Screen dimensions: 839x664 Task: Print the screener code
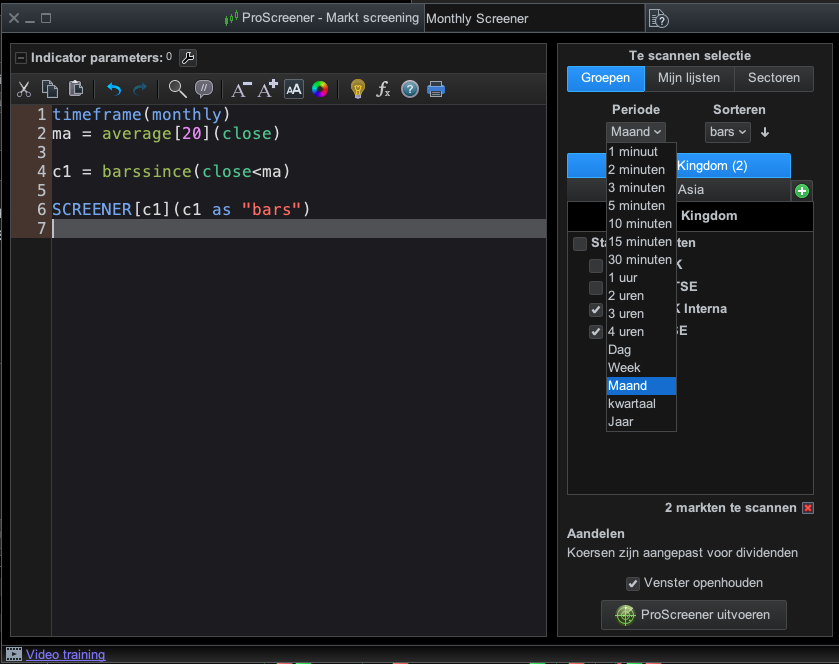tap(436, 90)
